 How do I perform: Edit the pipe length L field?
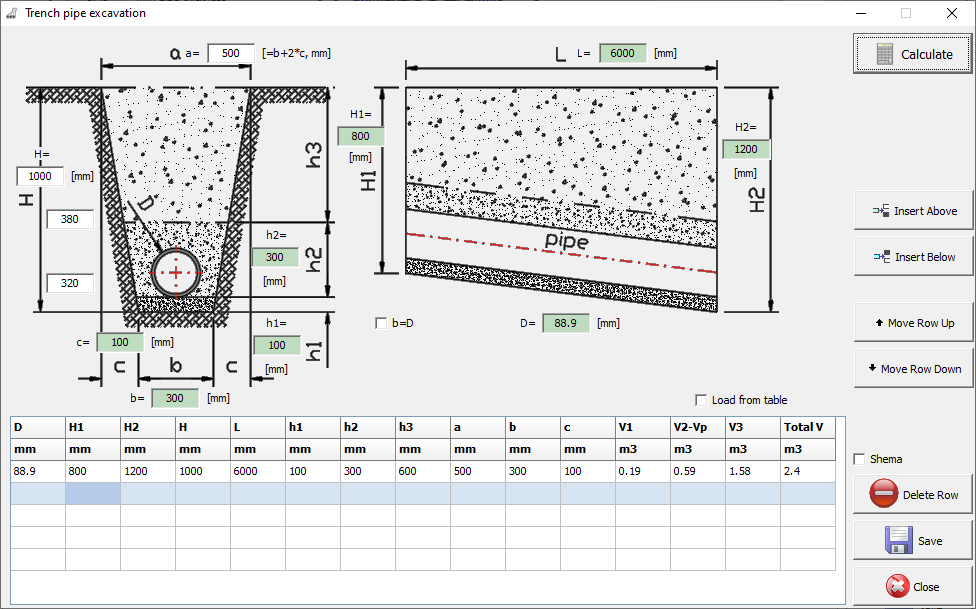[622, 53]
